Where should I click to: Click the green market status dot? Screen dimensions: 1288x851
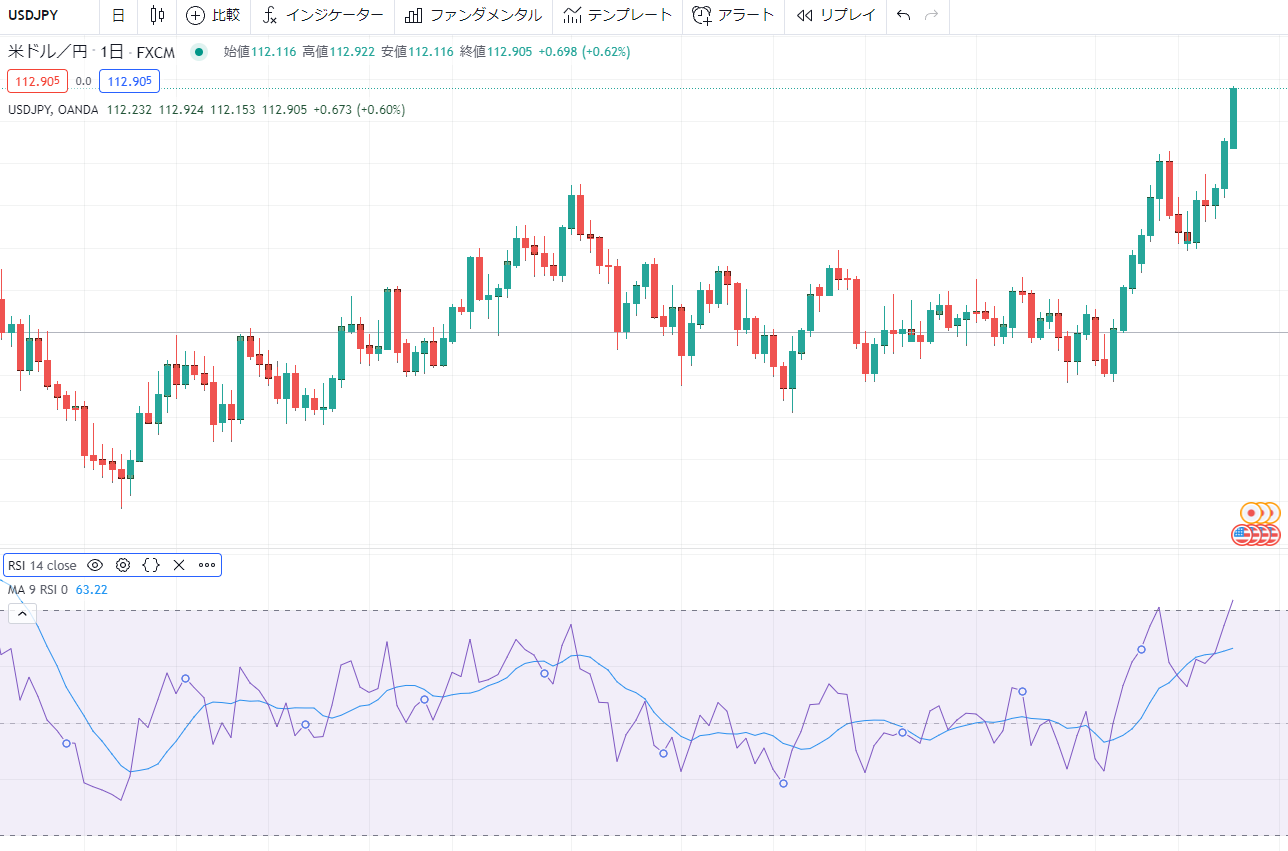click(x=199, y=52)
